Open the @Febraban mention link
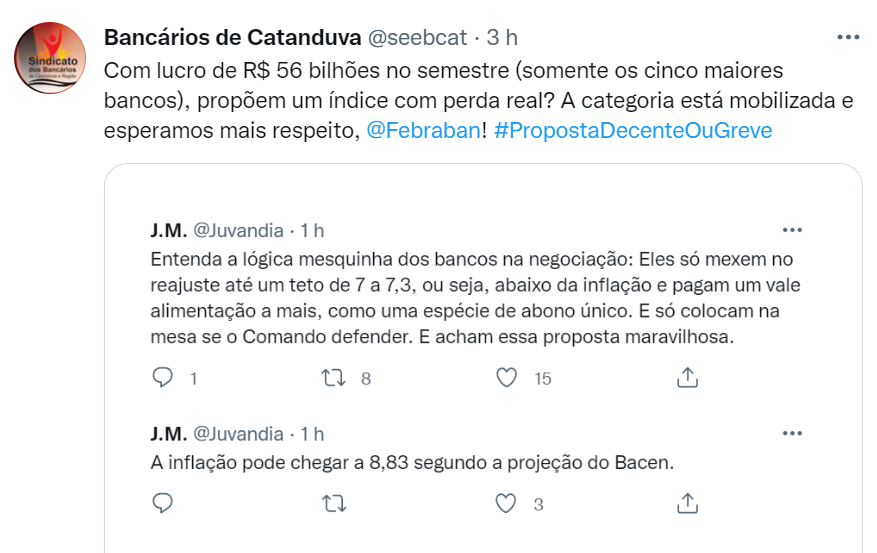877x553 pixels. tap(423, 130)
